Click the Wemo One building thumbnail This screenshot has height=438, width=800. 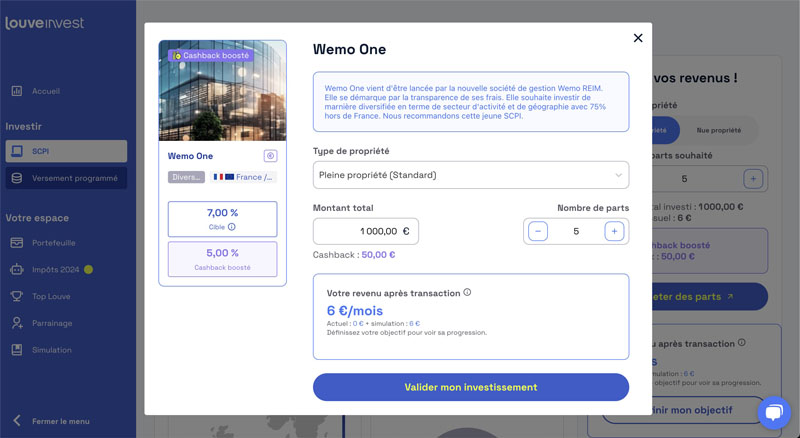tap(222, 90)
